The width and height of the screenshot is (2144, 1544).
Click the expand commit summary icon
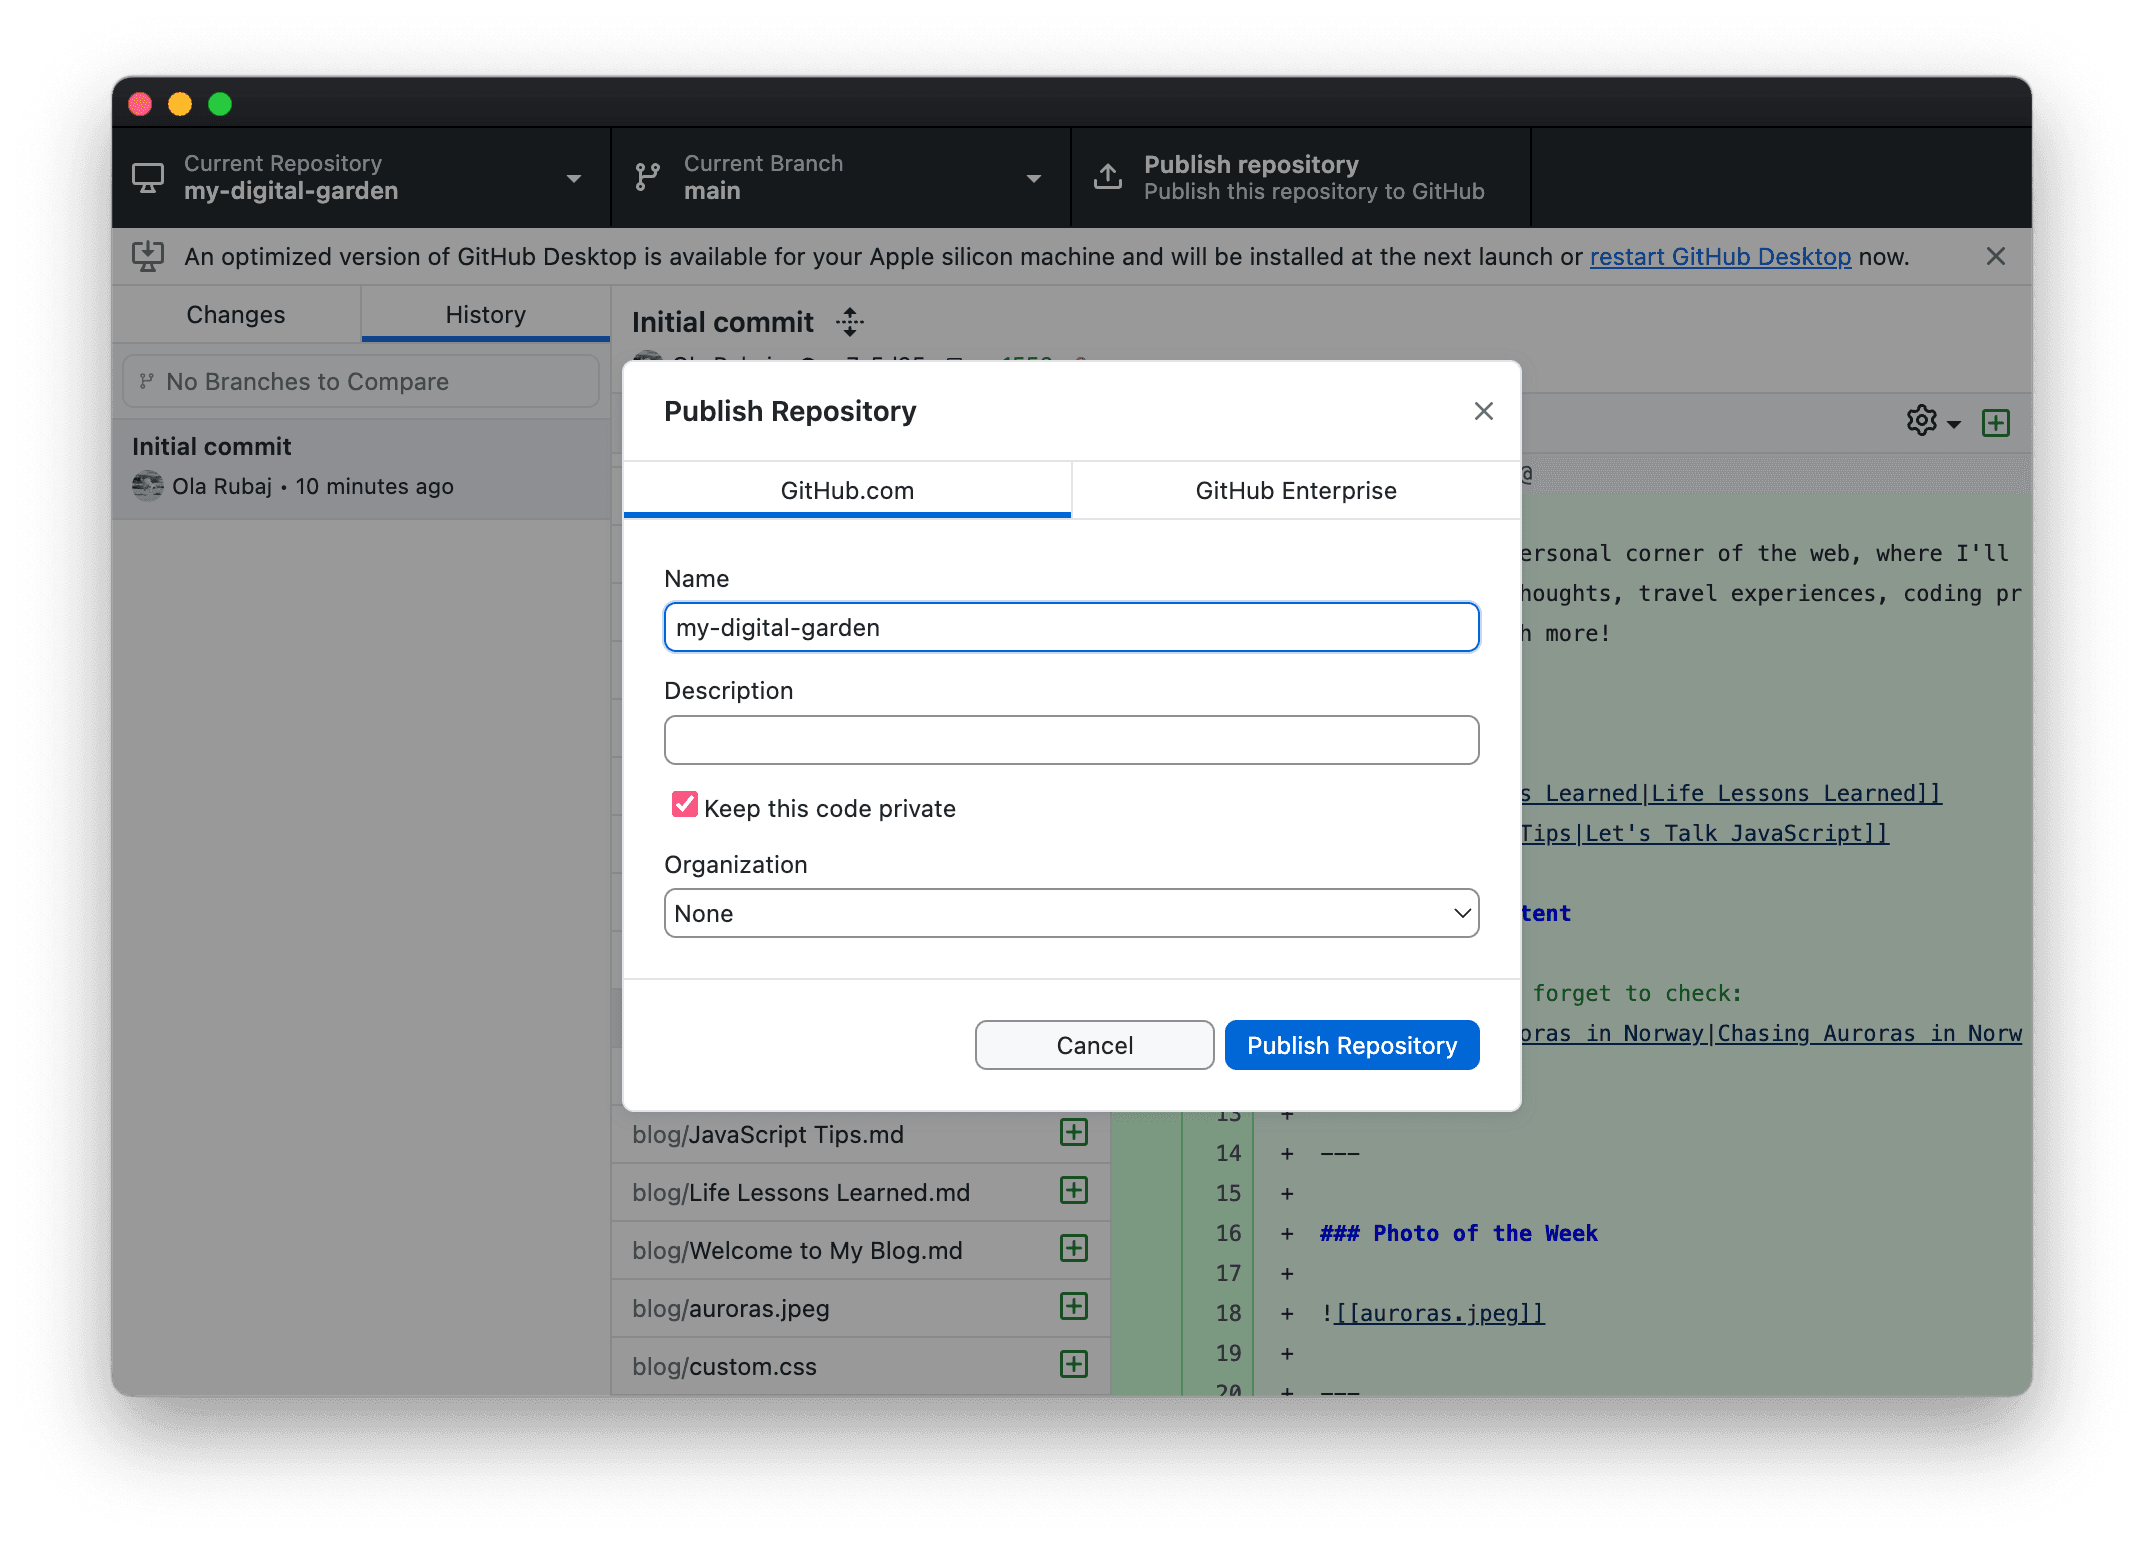point(850,322)
